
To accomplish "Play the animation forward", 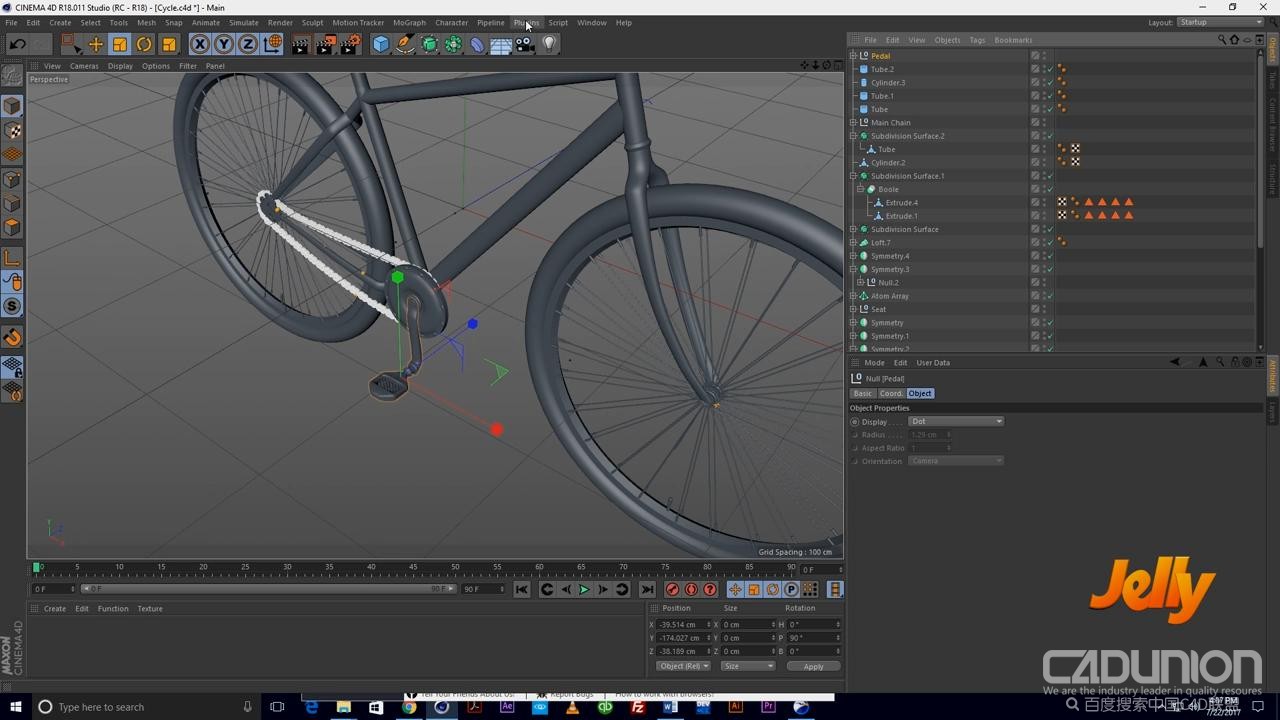I will tap(584, 590).
